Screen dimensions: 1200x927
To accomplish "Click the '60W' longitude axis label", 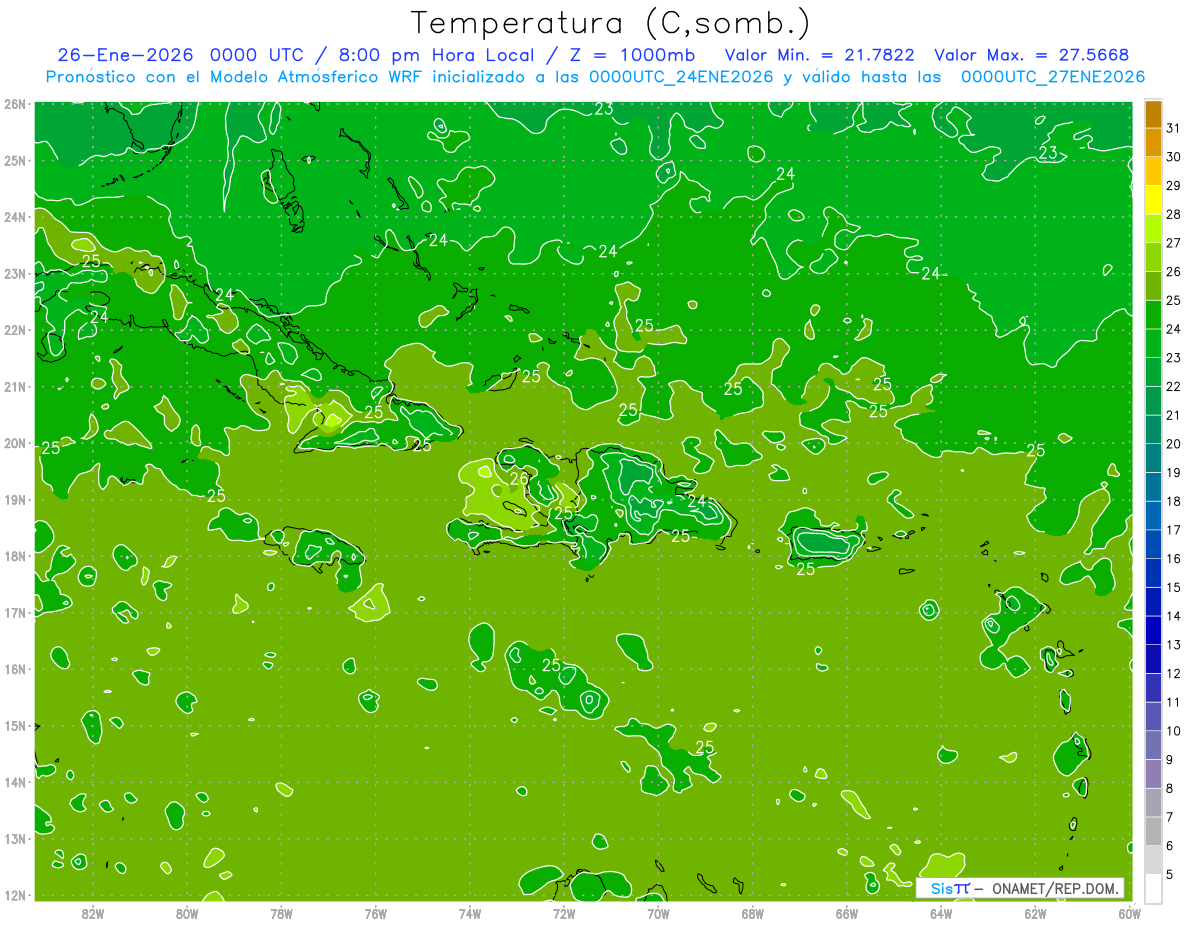I will pyautogui.click(x=1130, y=913).
